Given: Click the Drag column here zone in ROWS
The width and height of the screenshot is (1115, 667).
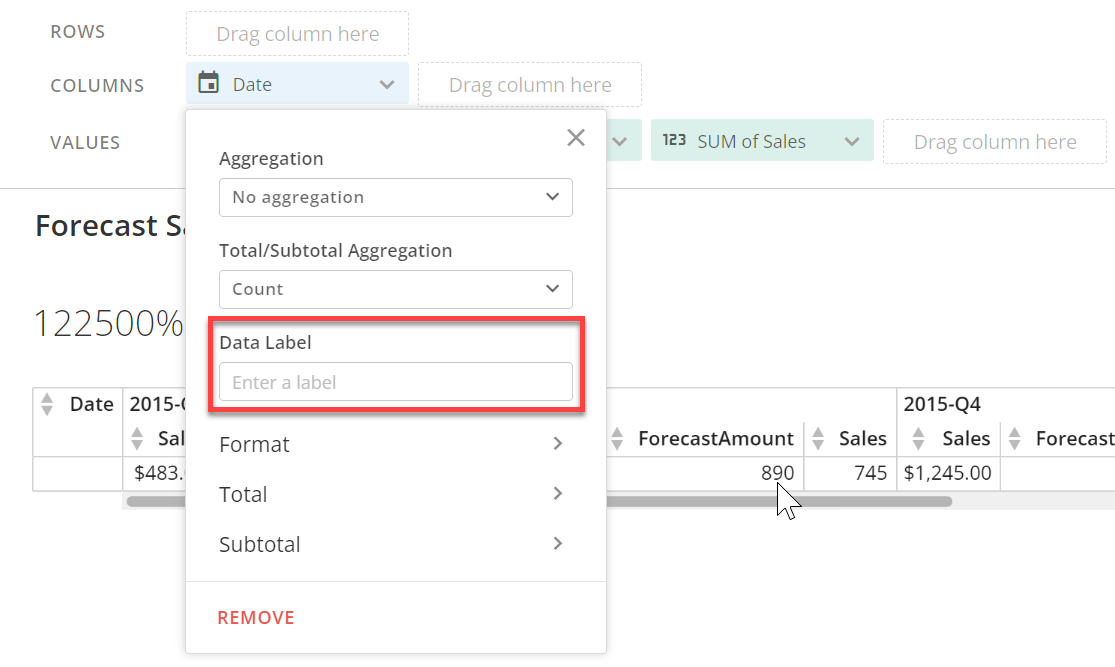Looking at the screenshot, I should [297, 33].
